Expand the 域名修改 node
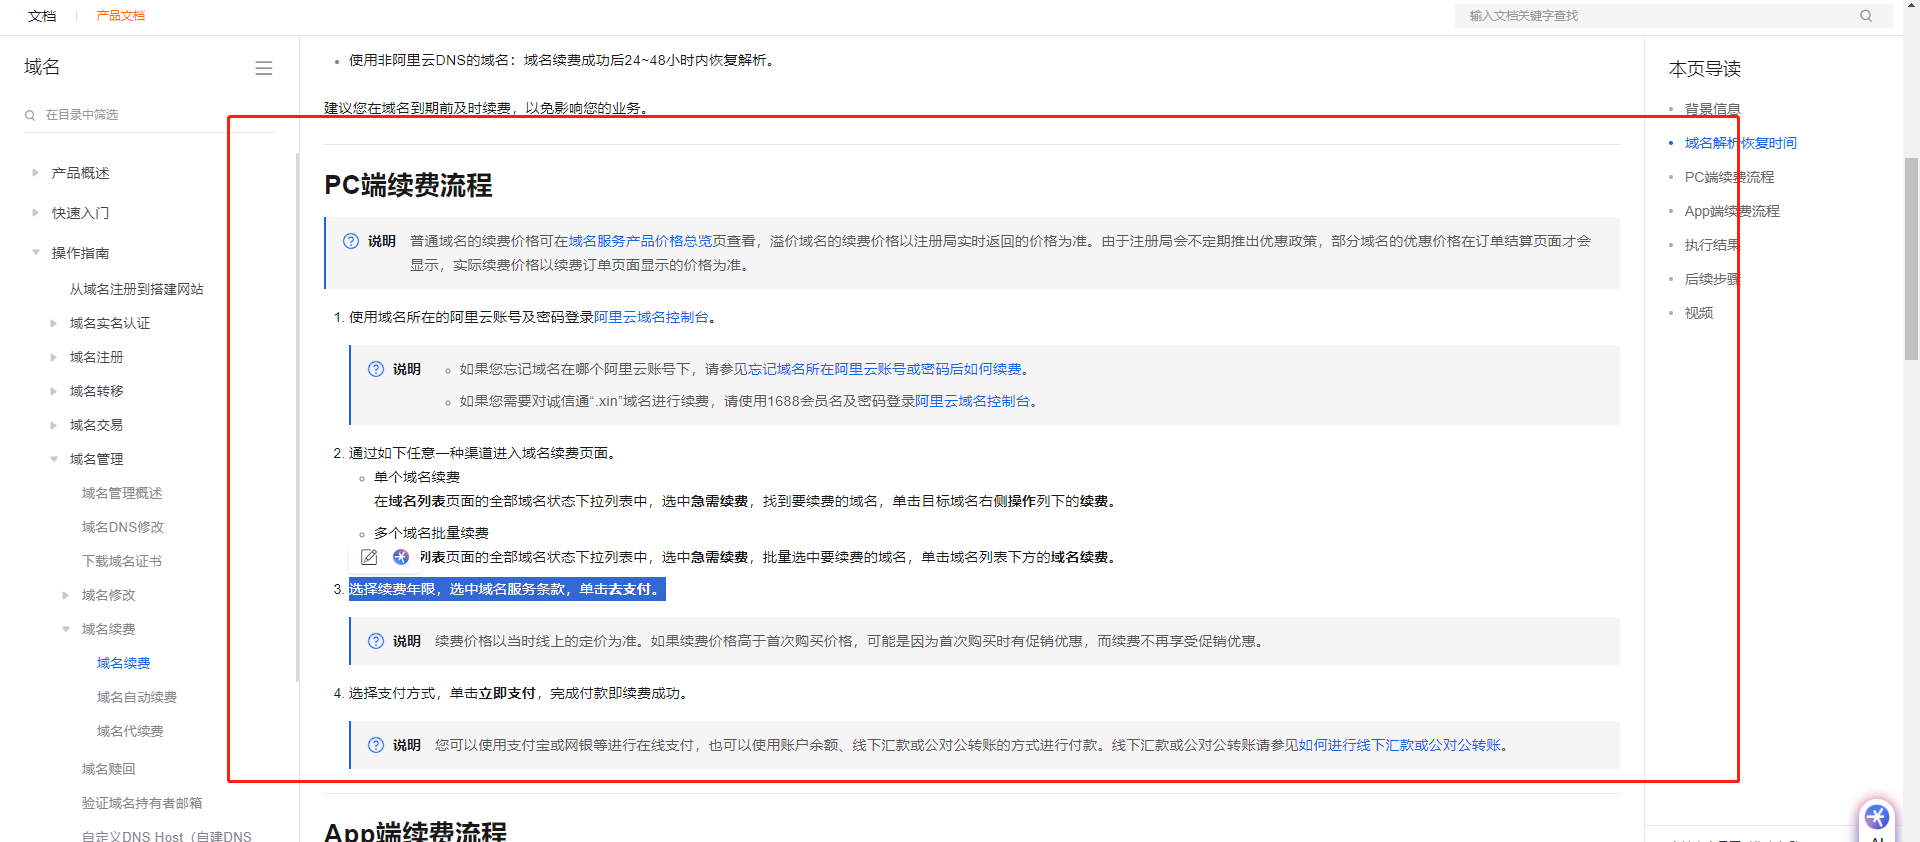Screen dimensions: 1920x842 click(66, 595)
